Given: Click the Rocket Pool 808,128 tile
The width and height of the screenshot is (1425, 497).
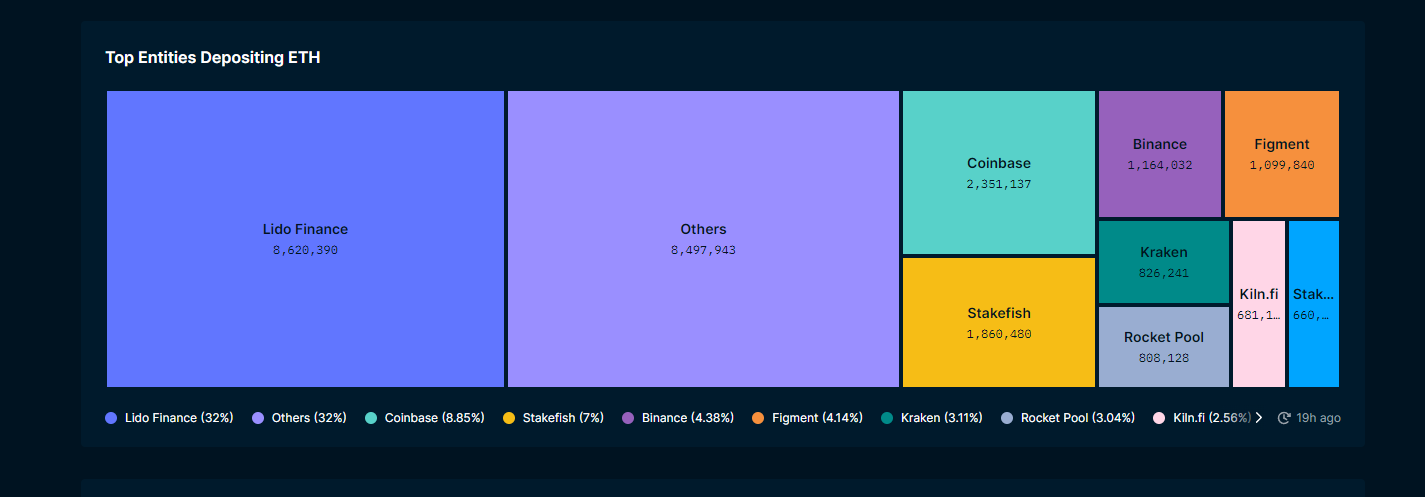Looking at the screenshot, I should (1163, 346).
